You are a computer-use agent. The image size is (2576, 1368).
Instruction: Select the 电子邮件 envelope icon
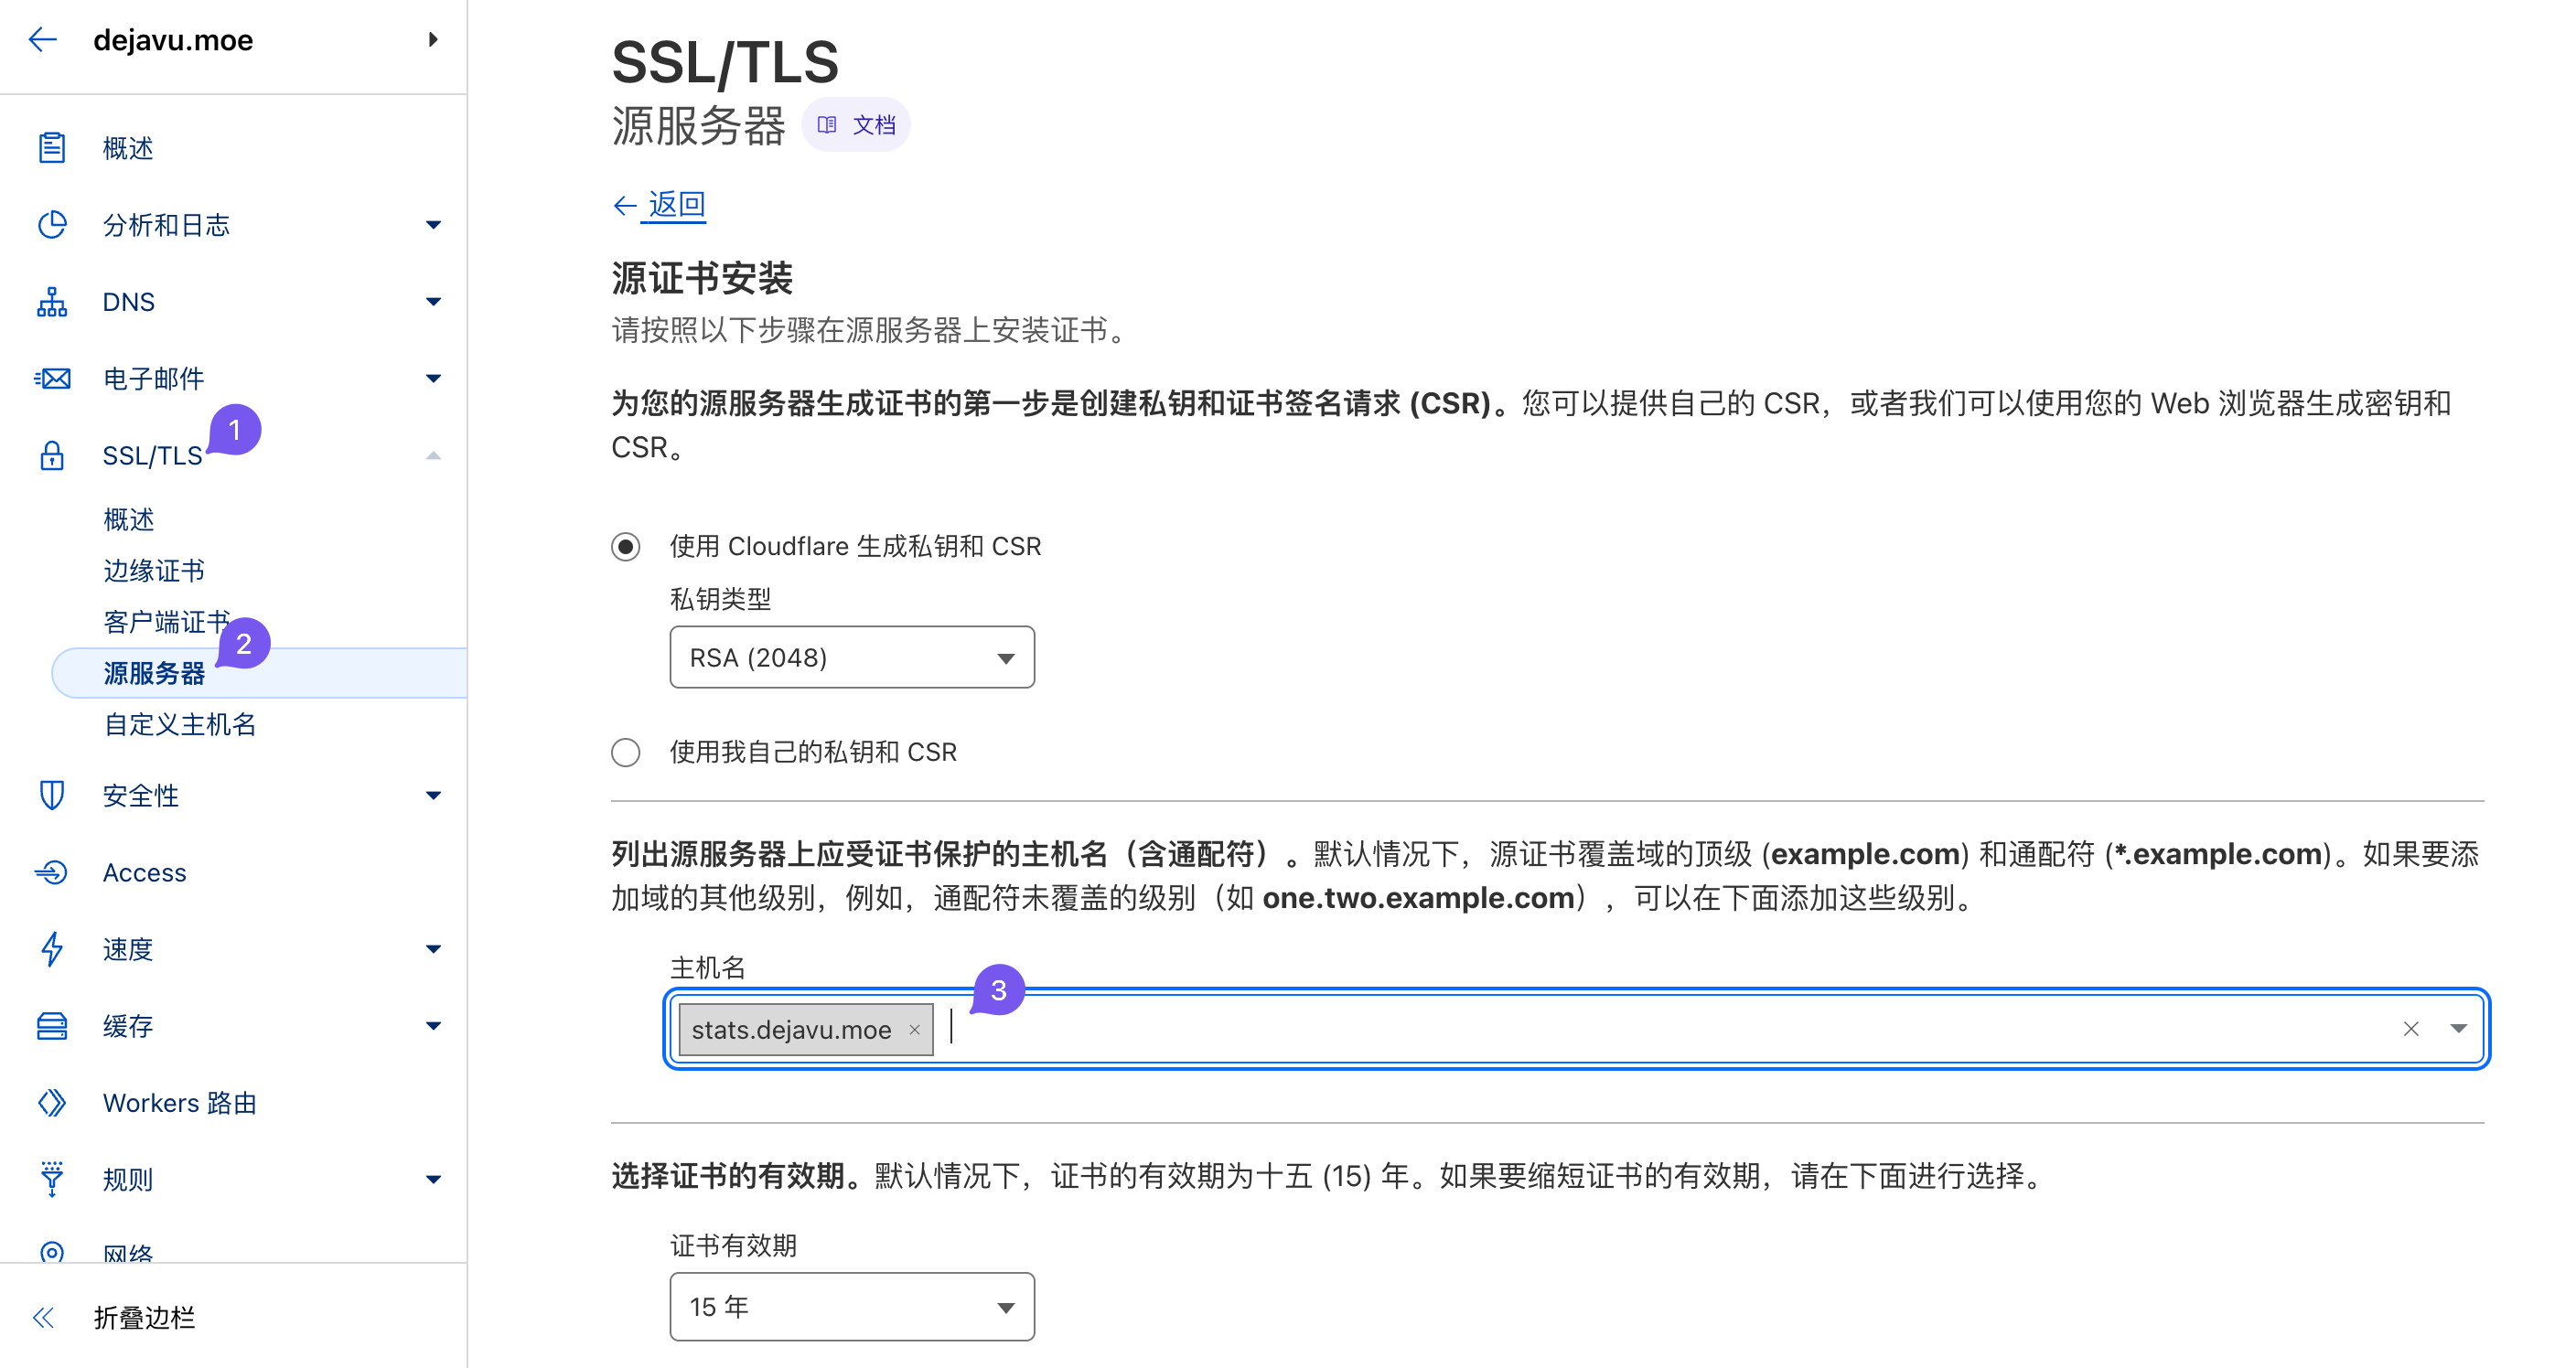point(52,378)
